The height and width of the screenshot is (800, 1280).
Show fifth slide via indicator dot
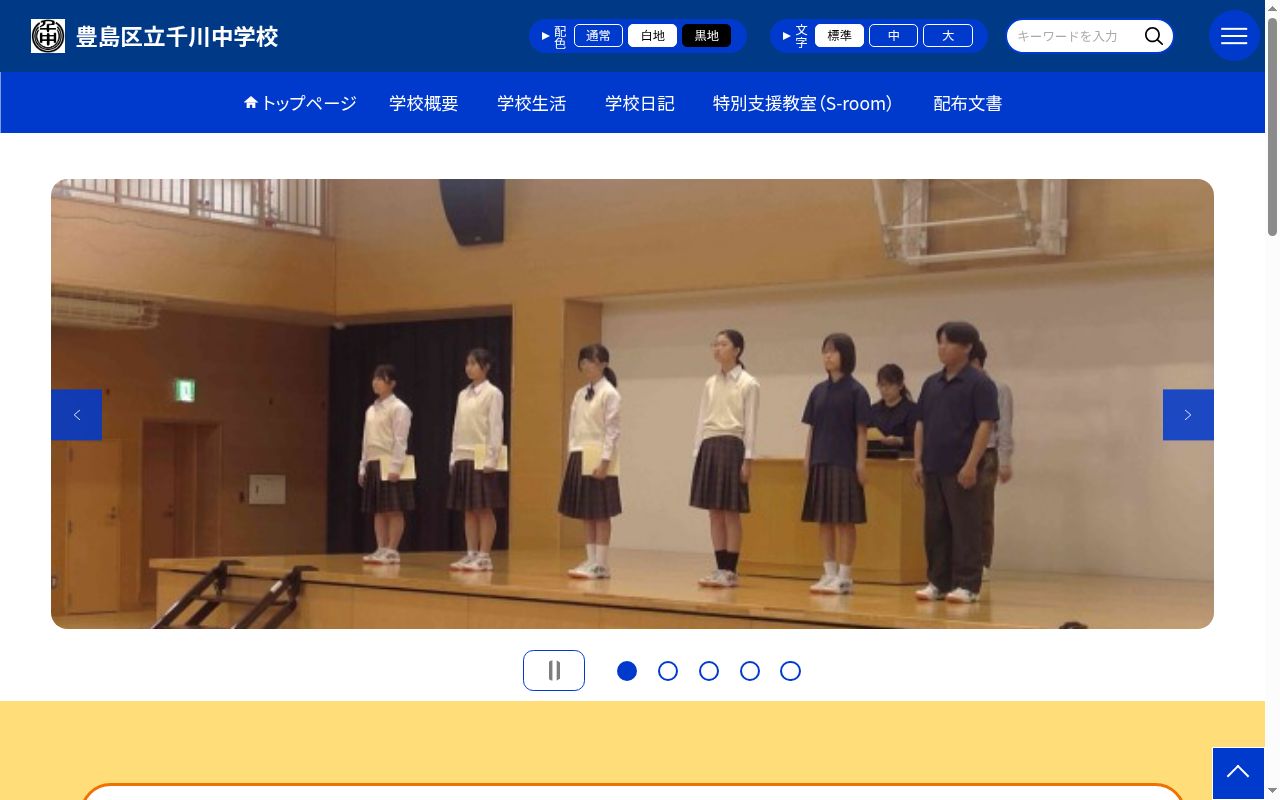[x=791, y=671]
